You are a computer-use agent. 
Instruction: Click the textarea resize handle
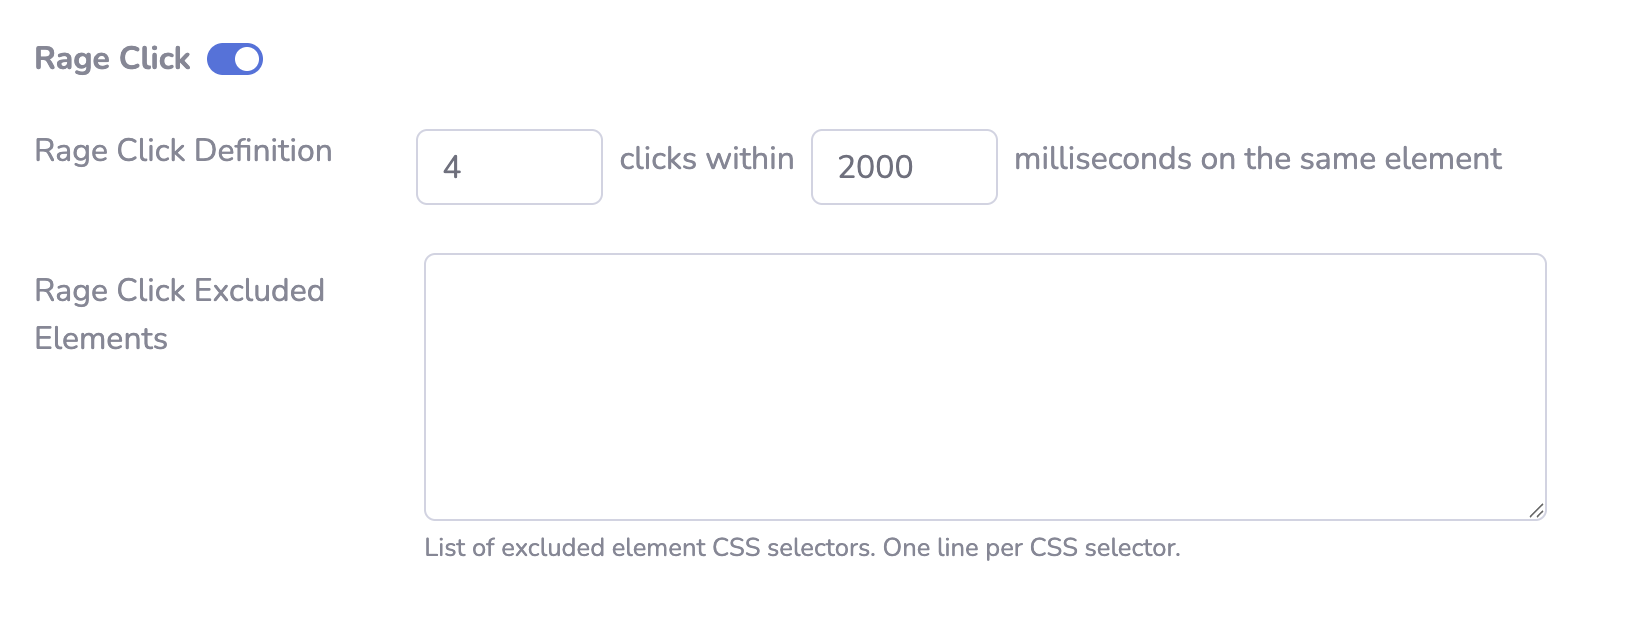tap(1536, 510)
